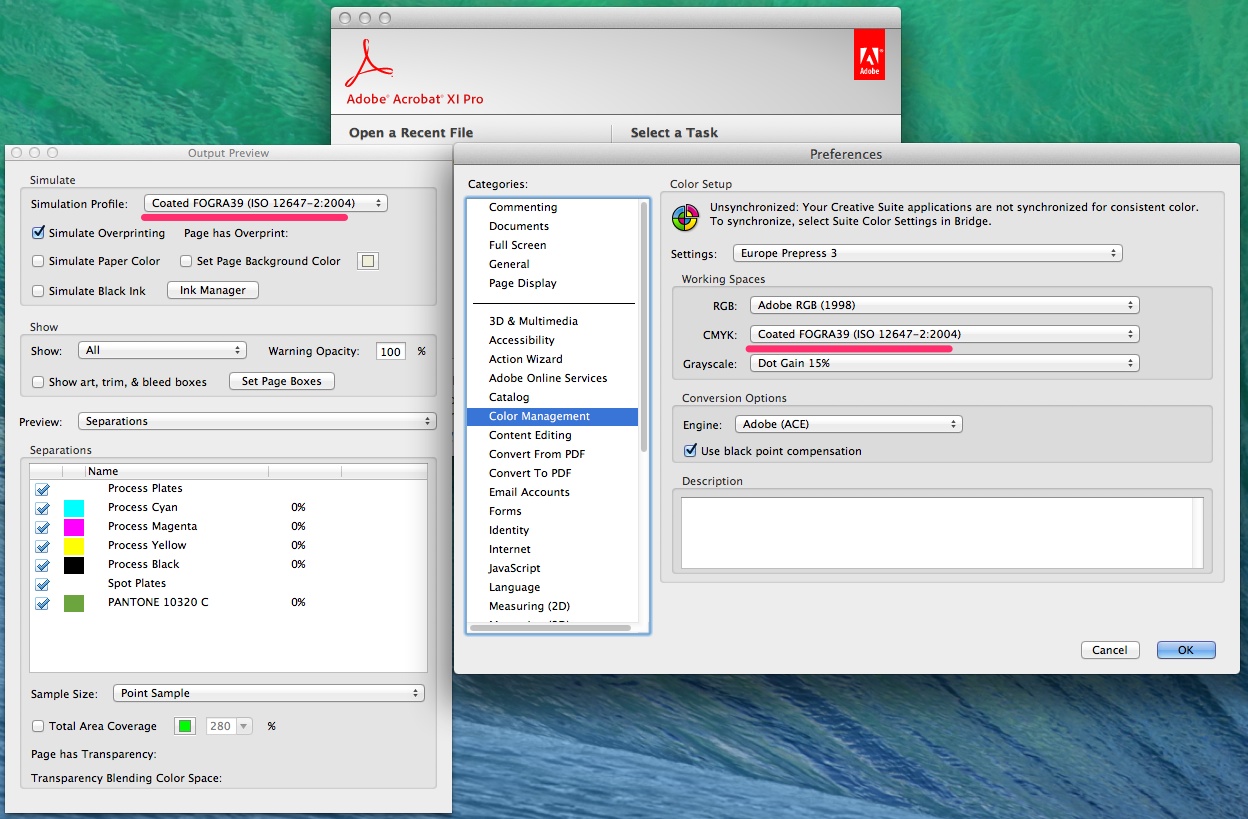
Task: Click the Warning Opacity input field
Action: click(390, 351)
